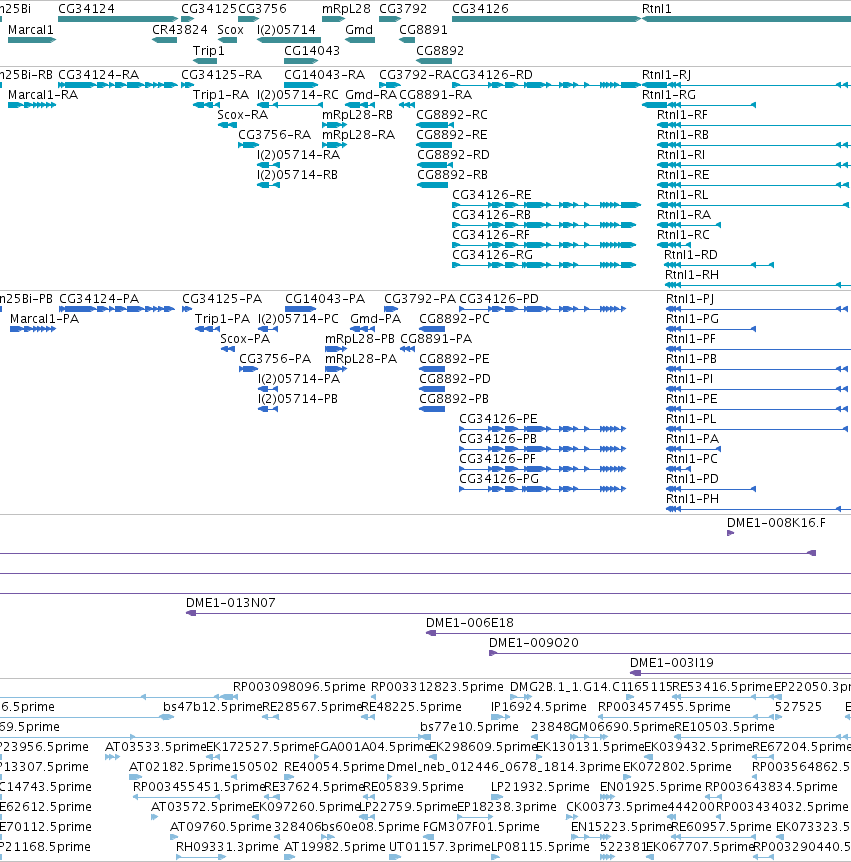Click the Rtnl1-PC protein label
Screen dimensions: 851x862
click(692, 459)
